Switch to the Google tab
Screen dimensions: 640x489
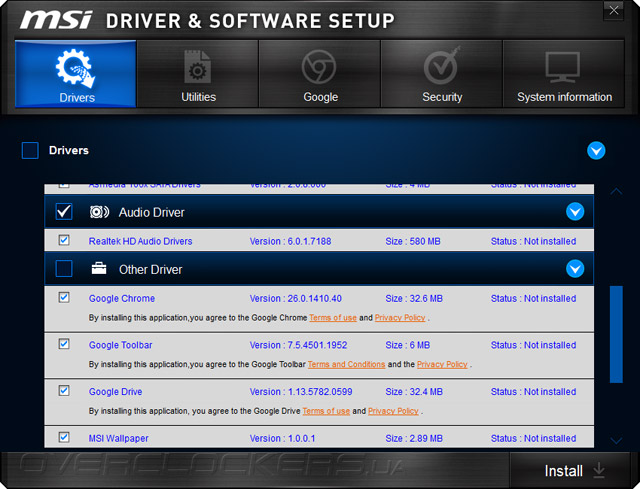click(320, 74)
